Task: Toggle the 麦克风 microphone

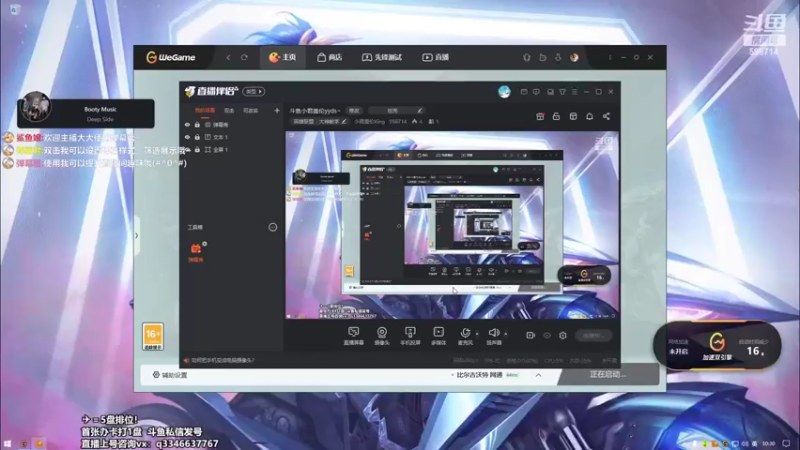Action: [465, 336]
